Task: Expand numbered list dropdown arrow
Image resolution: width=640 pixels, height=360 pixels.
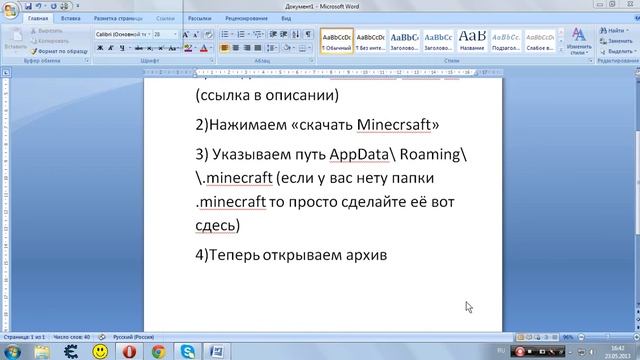Action: [249, 35]
